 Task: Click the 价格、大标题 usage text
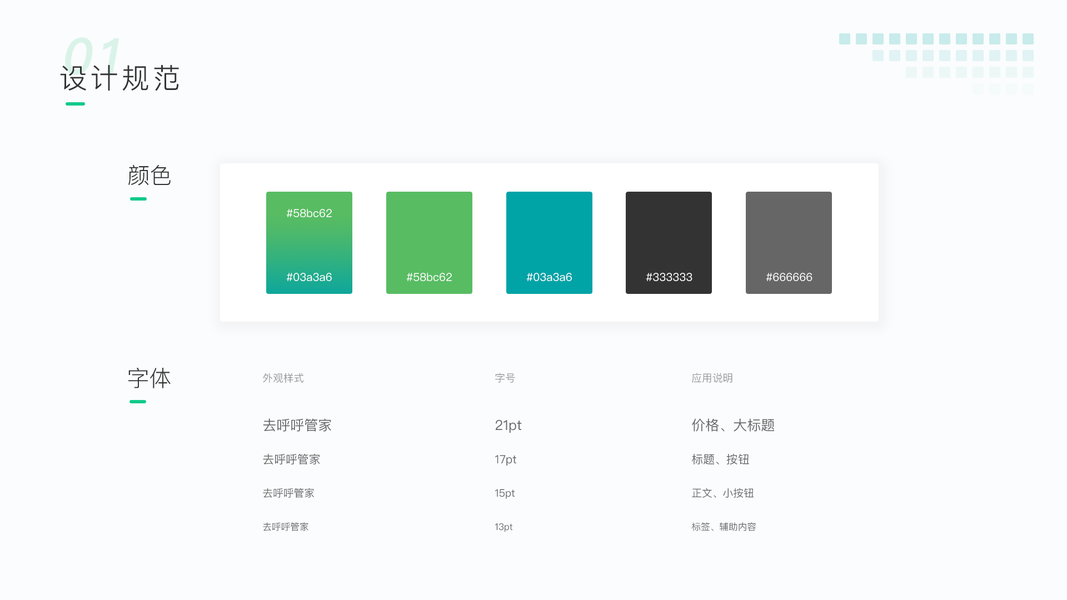pyautogui.click(x=733, y=425)
